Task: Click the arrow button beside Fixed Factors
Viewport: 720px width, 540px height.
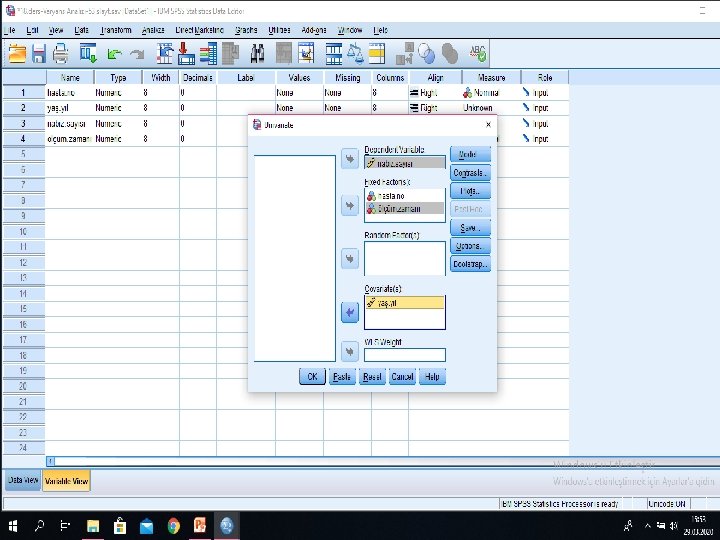Action: [x=350, y=205]
